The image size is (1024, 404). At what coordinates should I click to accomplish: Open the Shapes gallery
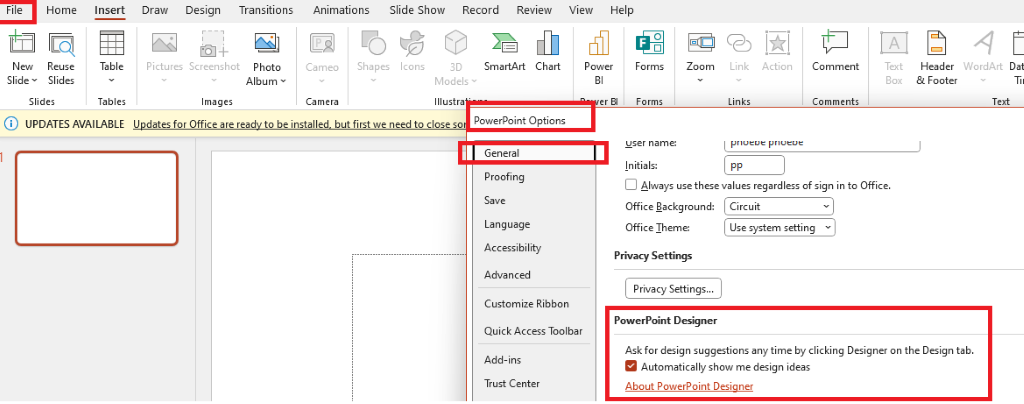point(373,59)
